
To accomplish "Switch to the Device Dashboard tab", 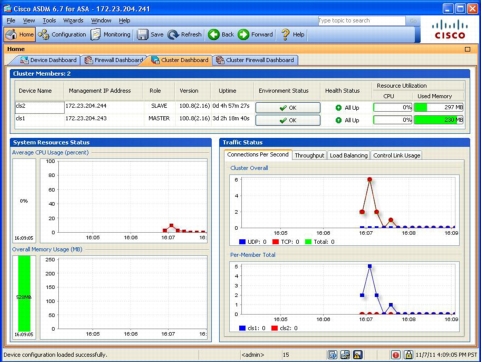I will (x=48, y=60).
